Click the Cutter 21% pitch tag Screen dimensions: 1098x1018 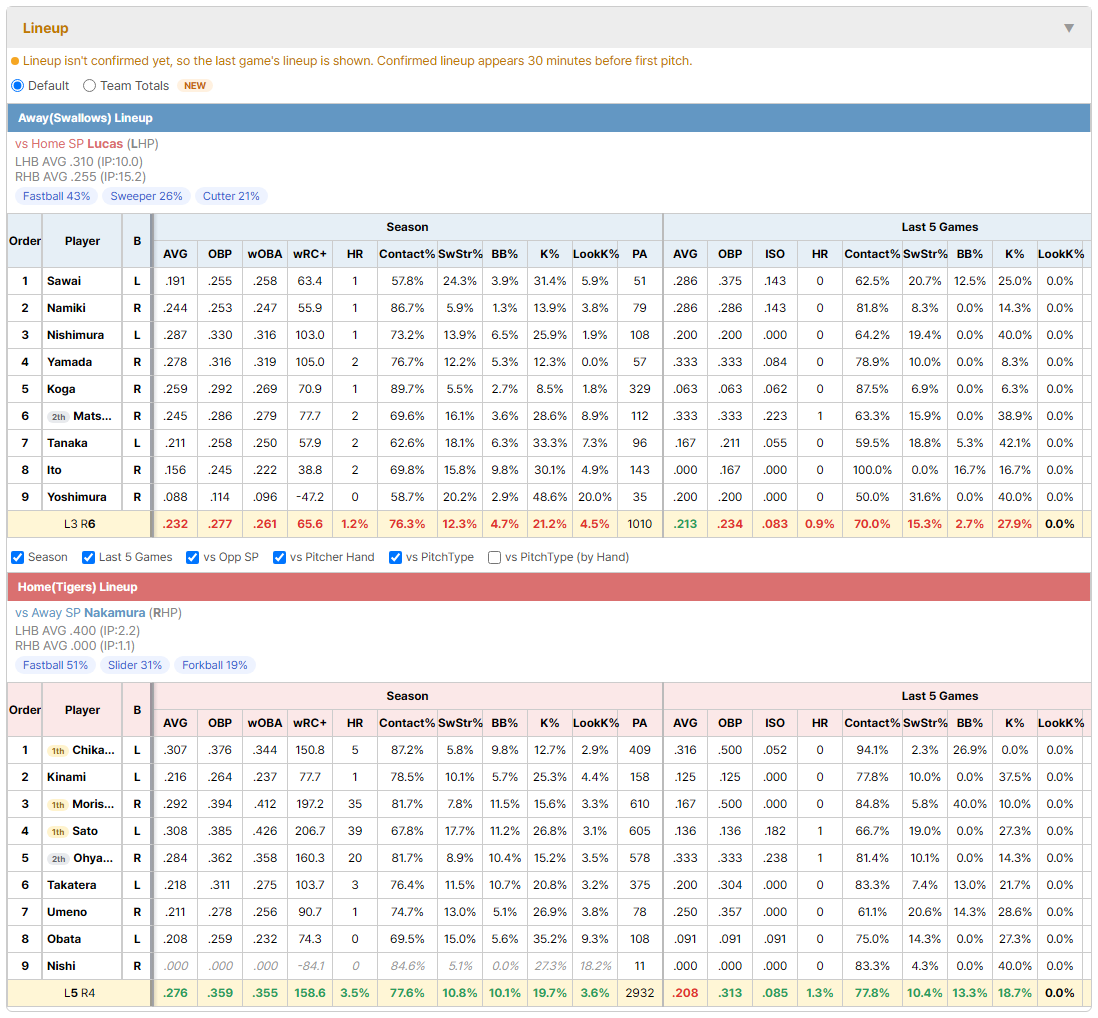tap(231, 196)
